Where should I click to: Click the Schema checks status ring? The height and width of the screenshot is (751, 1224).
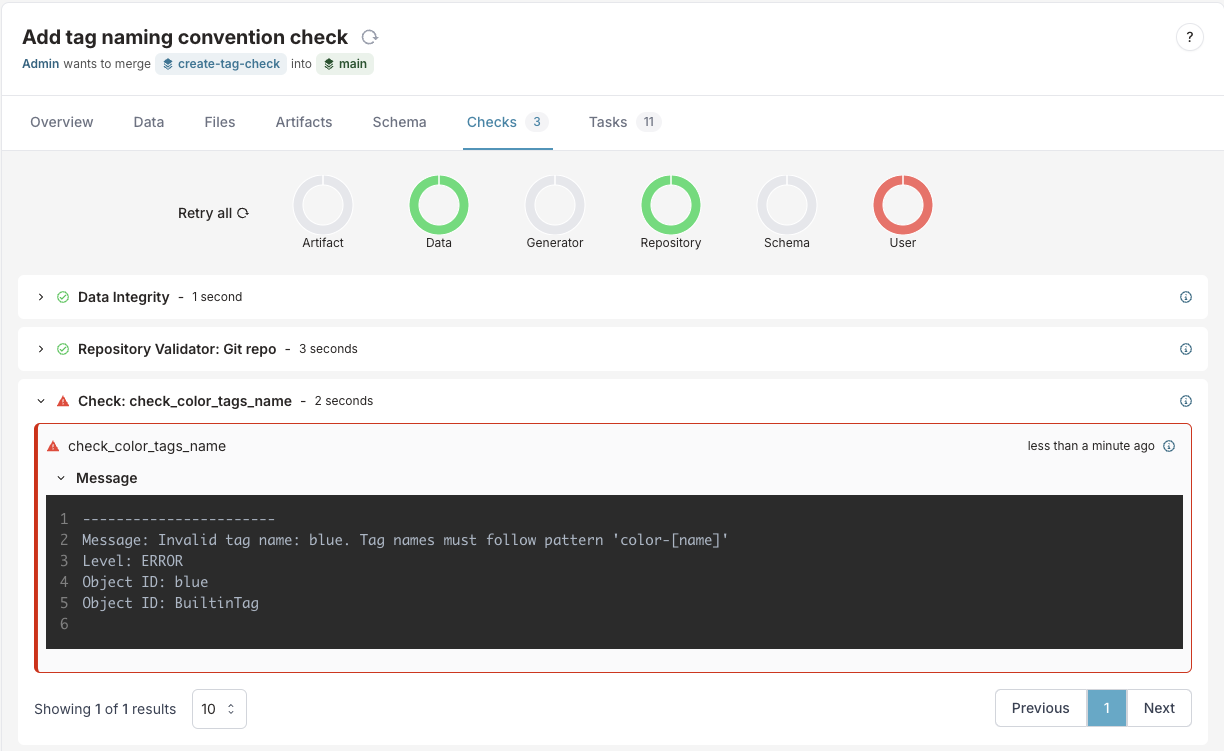pyautogui.click(x=786, y=205)
